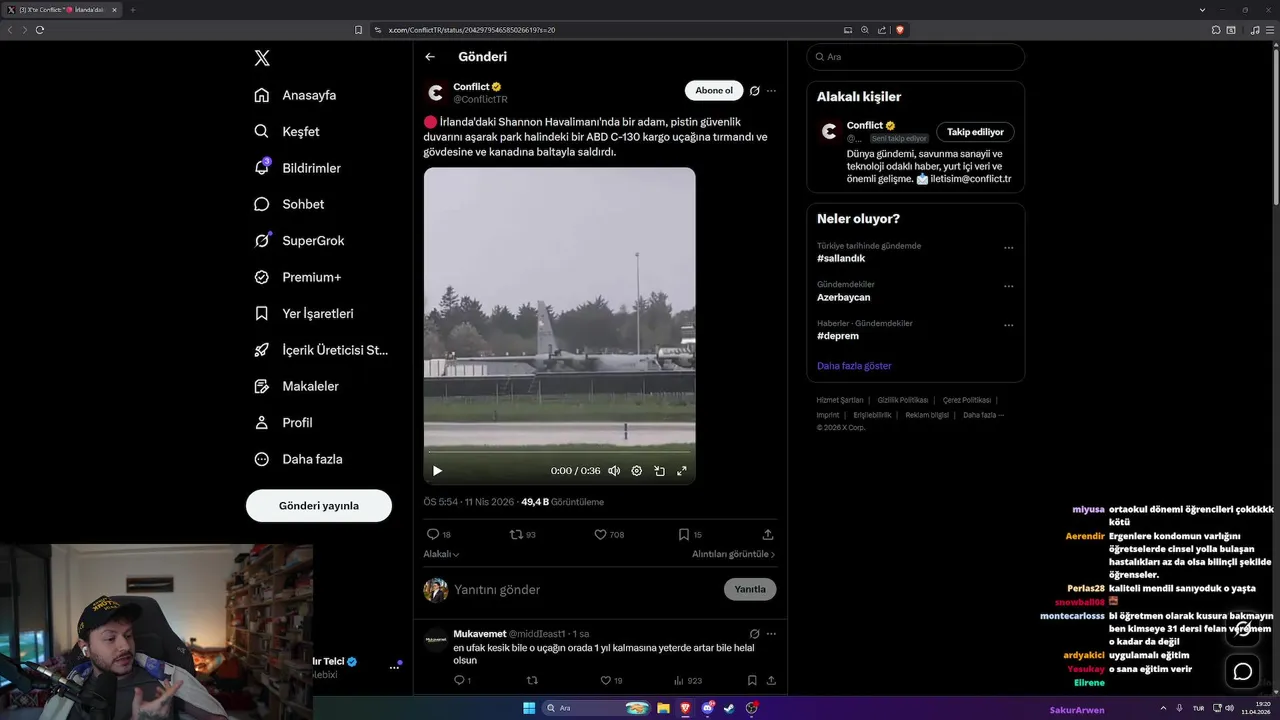The image size is (1280, 720).
Task: Play the video
Action: pyautogui.click(x=437, y=471)
